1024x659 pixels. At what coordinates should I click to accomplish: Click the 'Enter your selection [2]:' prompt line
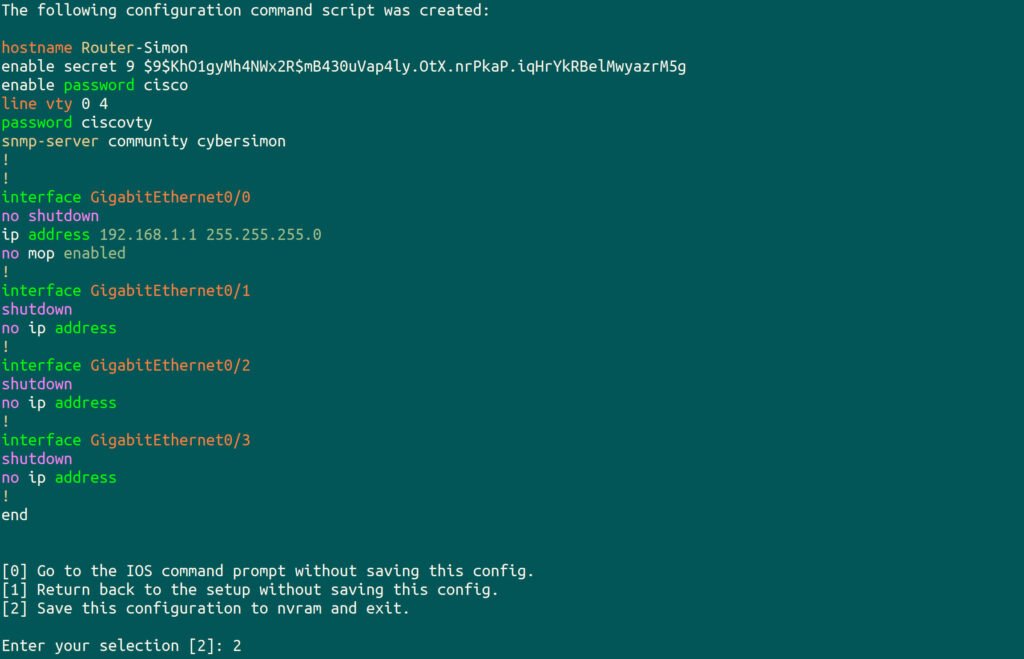coord(121,646)
